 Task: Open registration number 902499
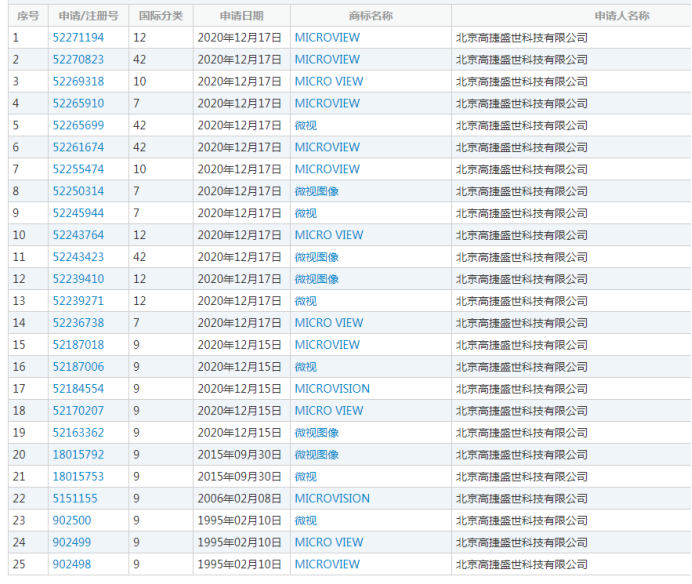[x=72, y=543]
